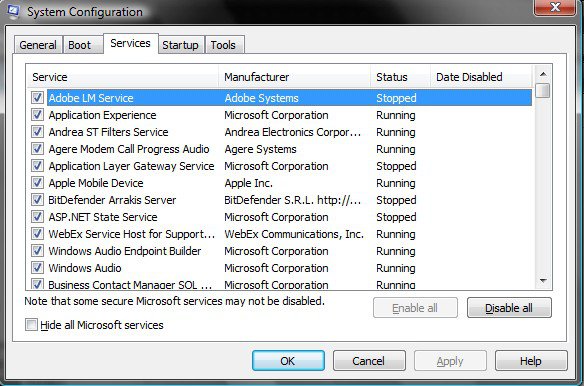This screenshot has height=386, width=584.
Task: Click the System Configuration title bar icon
Action: pyautogui.click(x=13, y=12)
